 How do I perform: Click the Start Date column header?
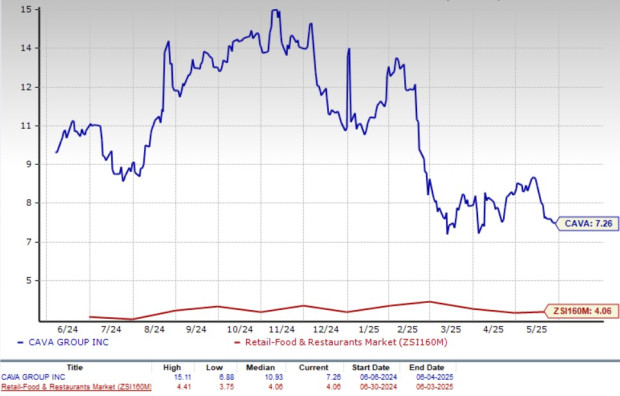[x=371, y=368]
